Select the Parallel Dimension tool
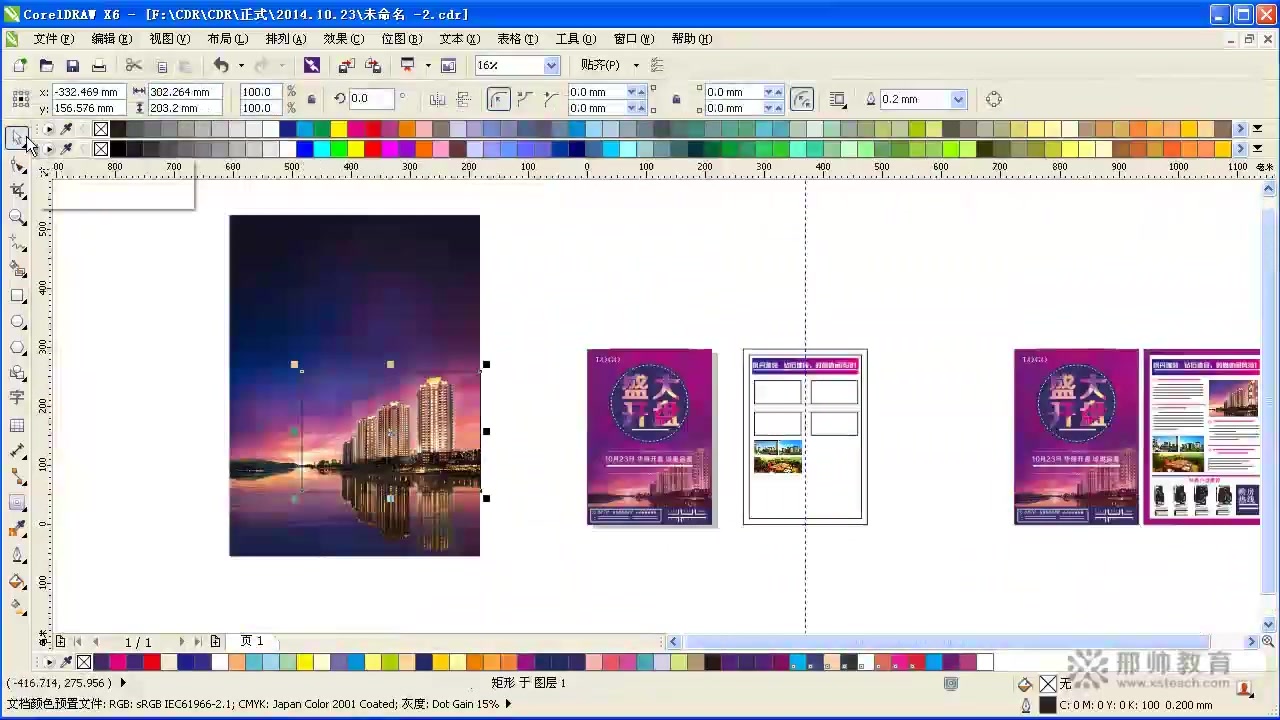 (17, 451)
